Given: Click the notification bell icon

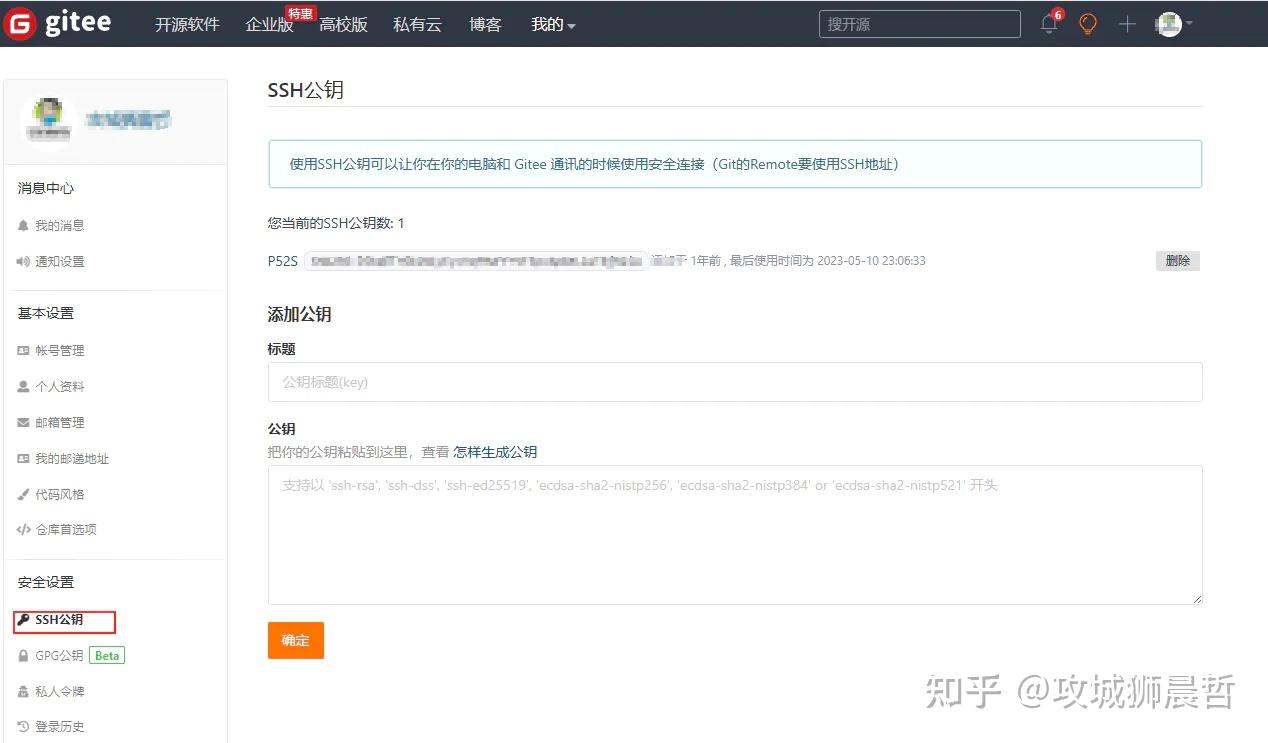Looking at the screenshot, I should [1048, 23].
